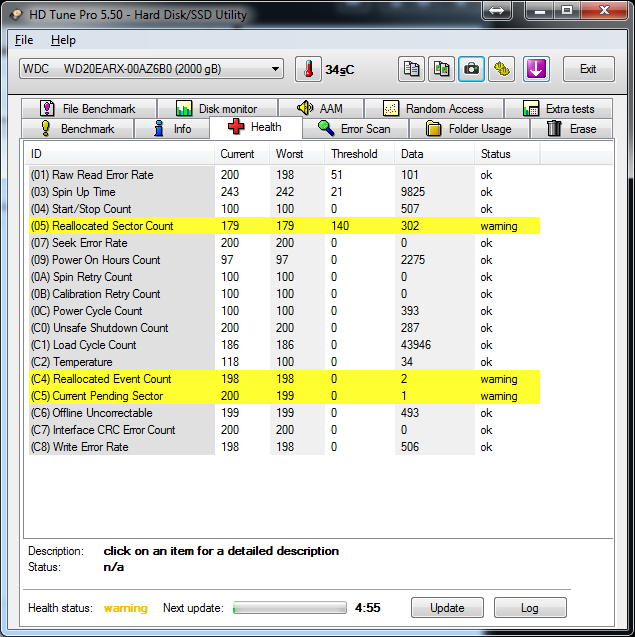Click the Current column header
This screenshot has height=637, width=635.
242,154
